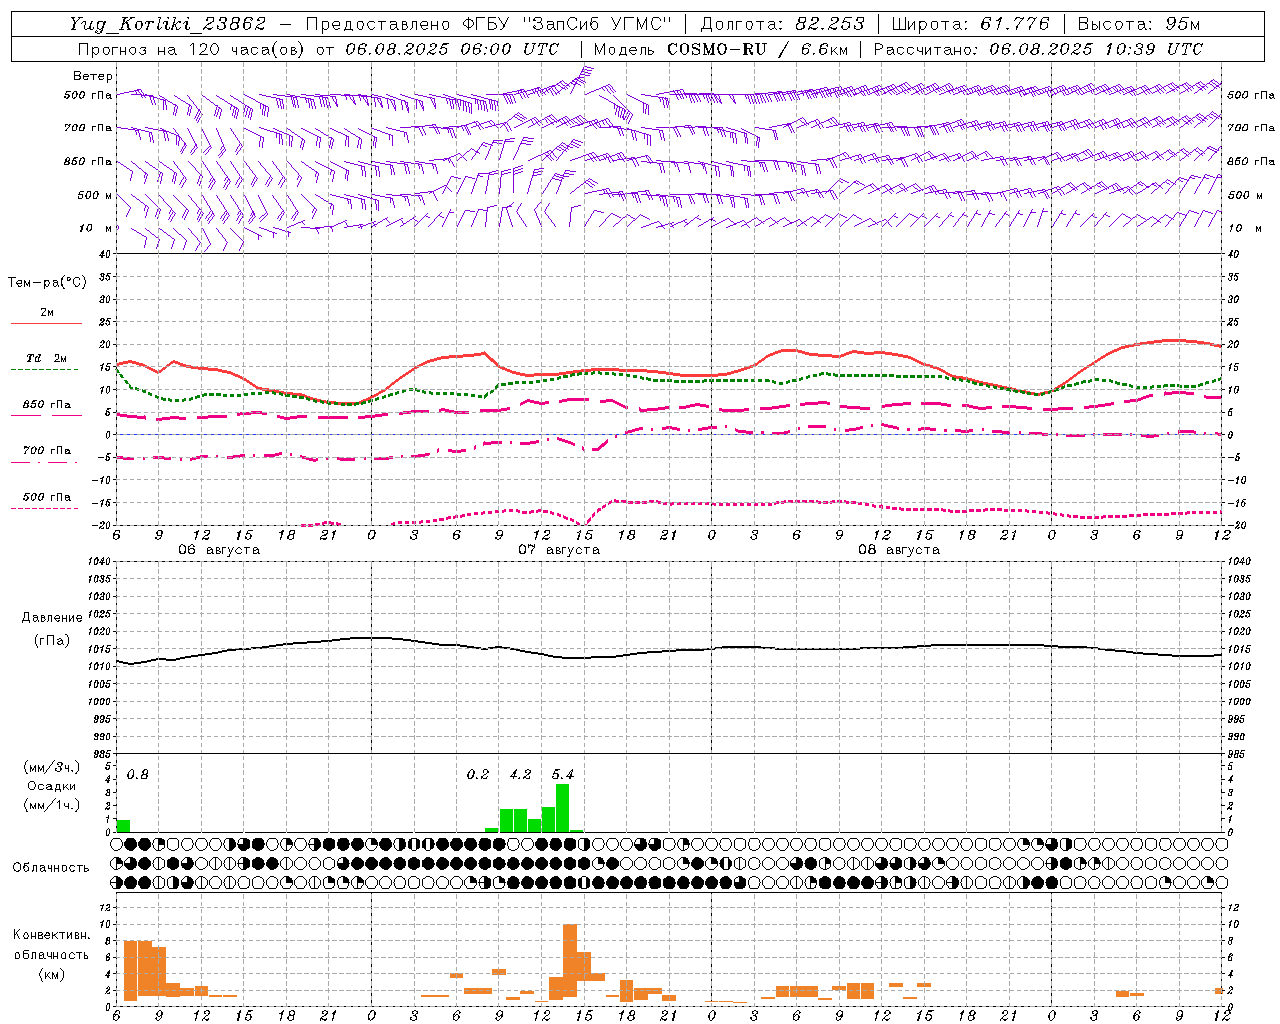Click the forecast line Прогноз на 120 часа(ов)
The width and height of the screenshot is (1280, 1024).
coord(190,49)
